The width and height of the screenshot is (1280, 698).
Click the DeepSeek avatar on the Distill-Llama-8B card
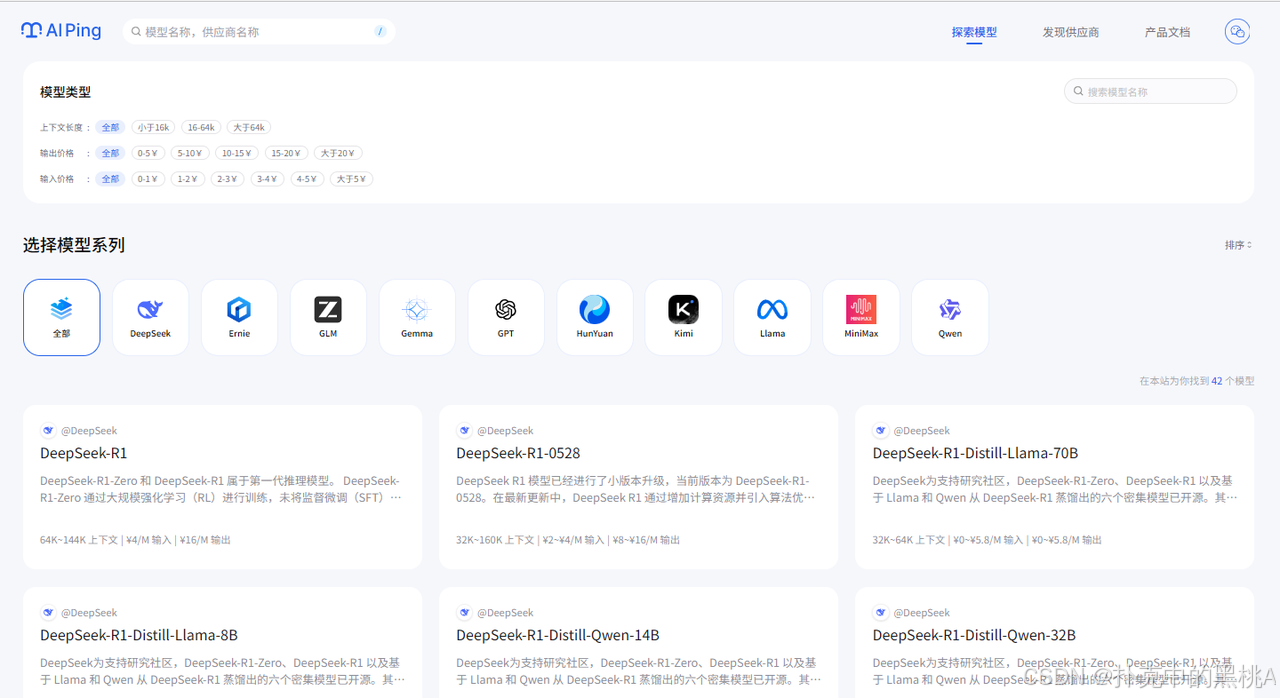[48, 613]
